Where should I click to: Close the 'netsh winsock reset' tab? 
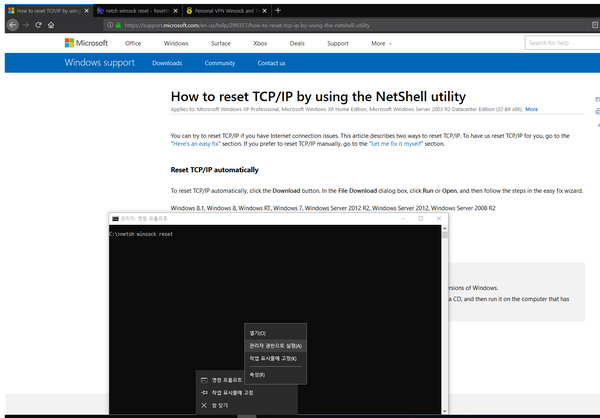click(x=176, y=11)
